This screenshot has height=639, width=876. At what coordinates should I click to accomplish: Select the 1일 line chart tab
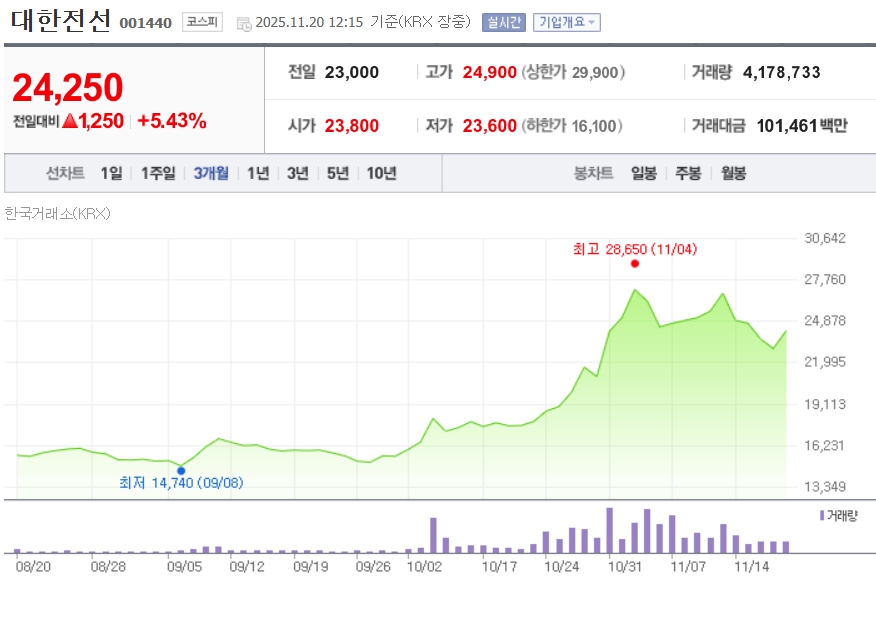(x=111, y=173)
